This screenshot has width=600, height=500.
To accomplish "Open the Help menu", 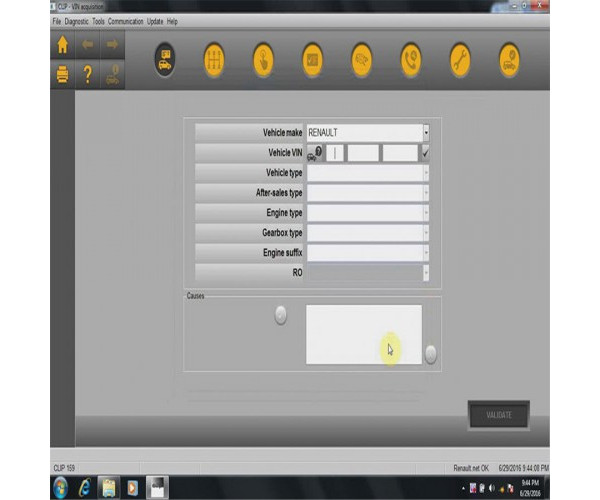I will click(172, 21).
